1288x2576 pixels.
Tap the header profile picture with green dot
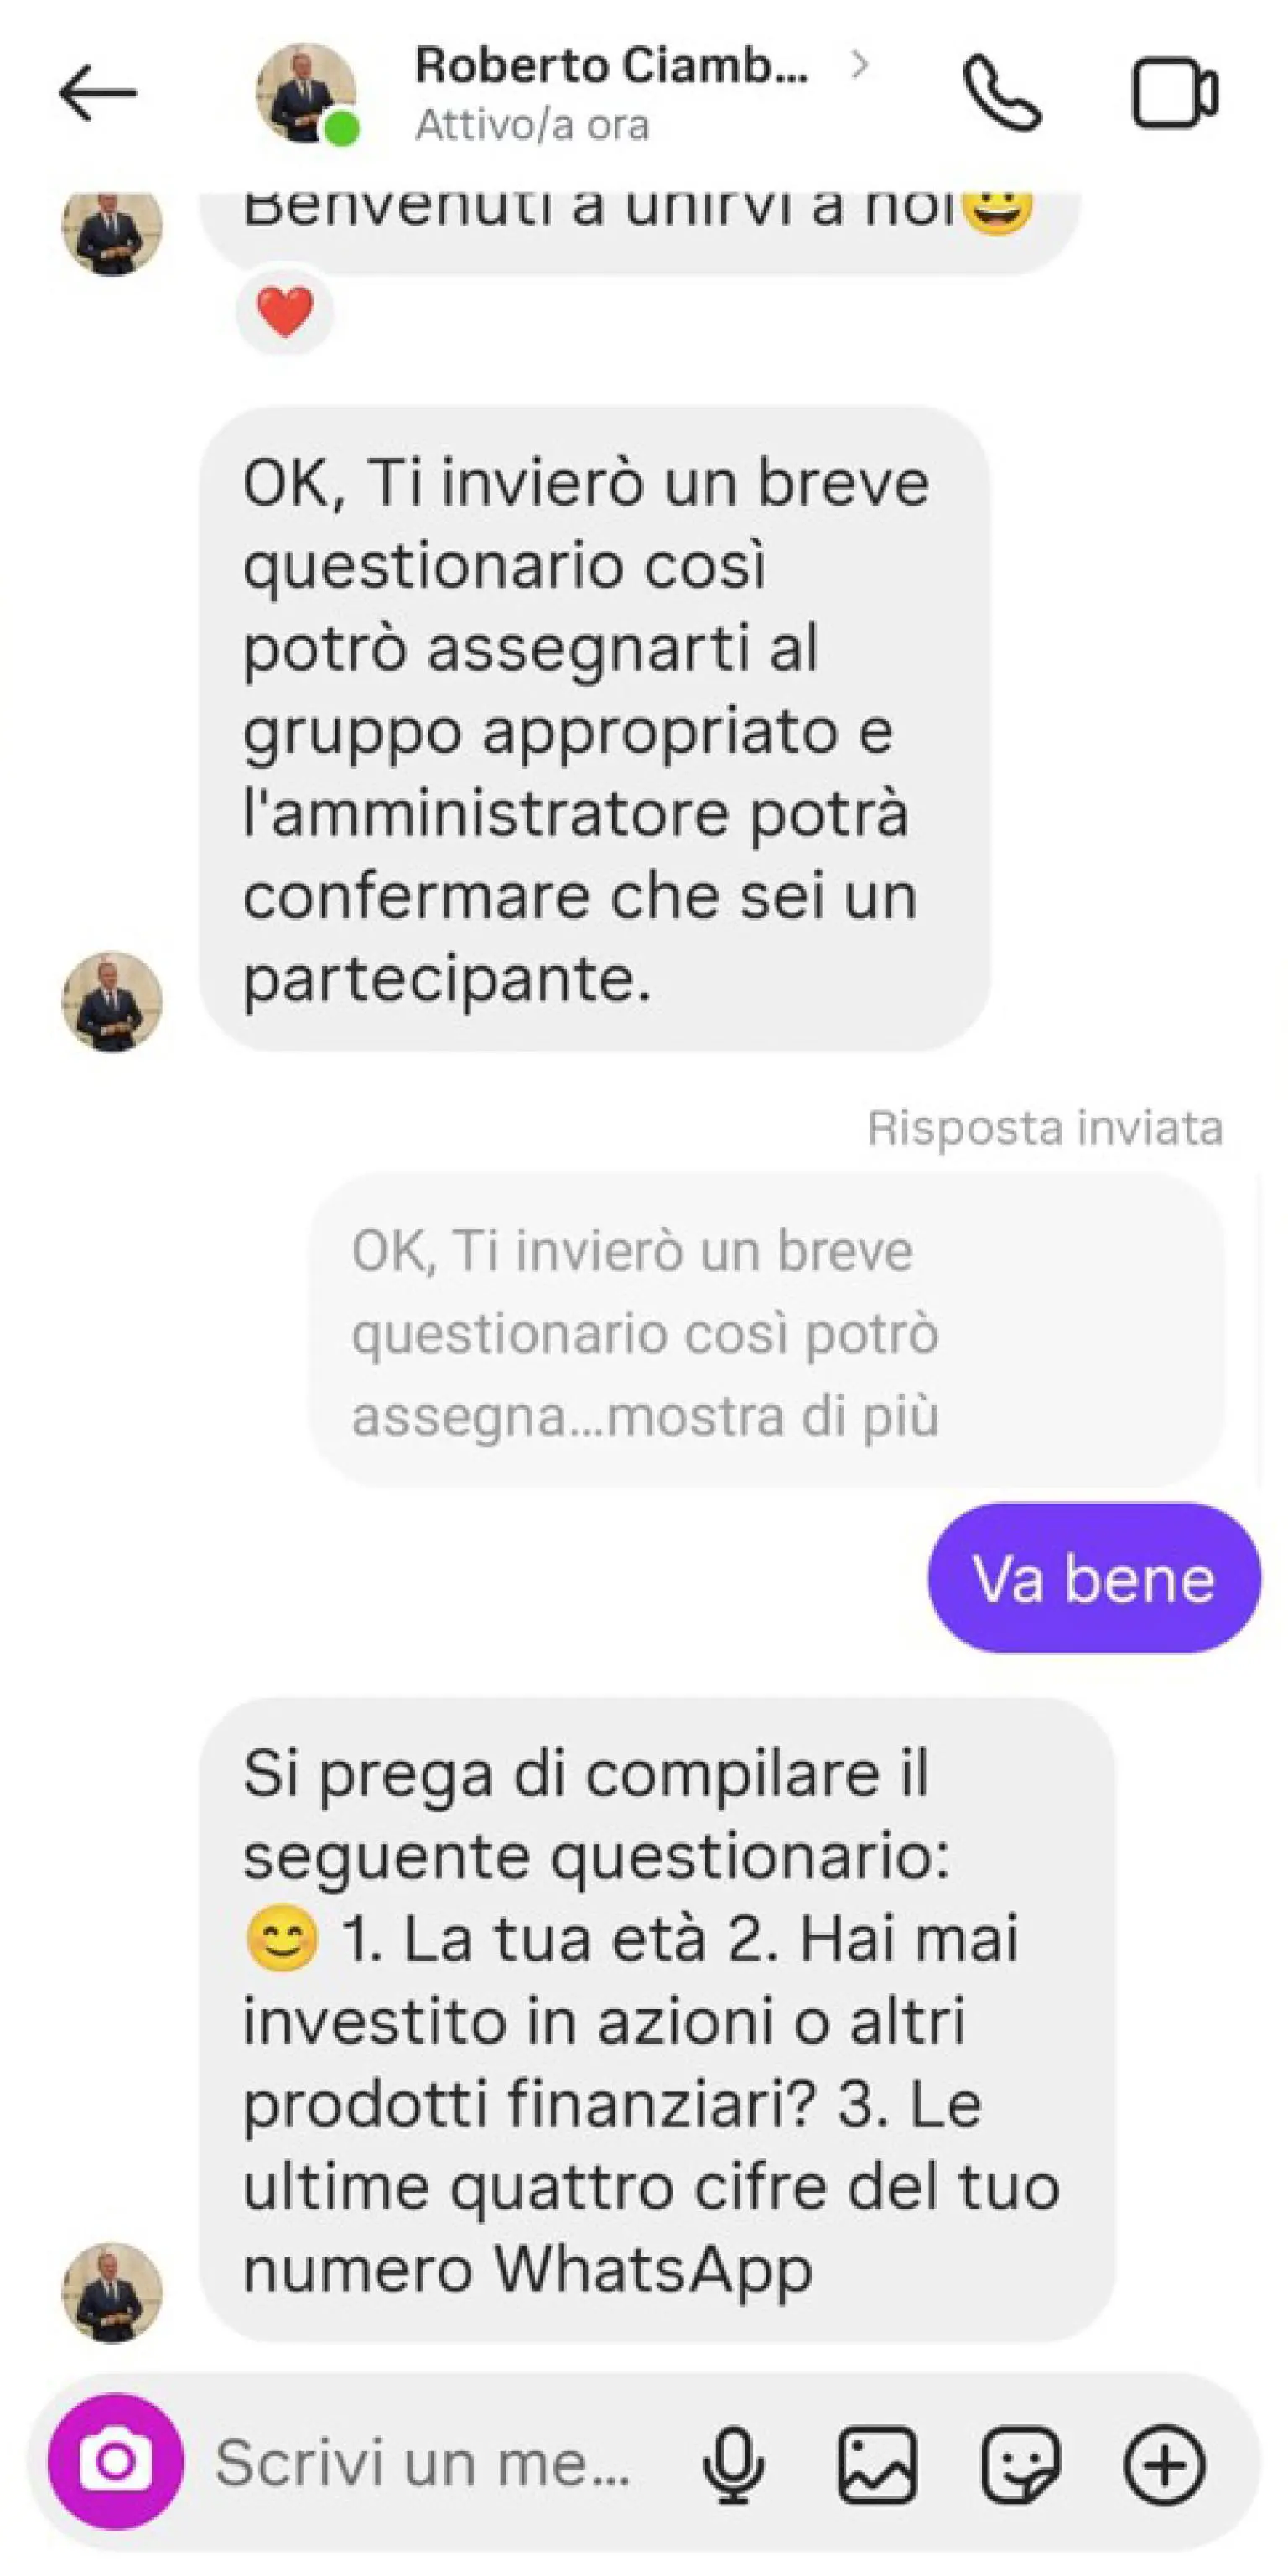click(x=306, y=93)
